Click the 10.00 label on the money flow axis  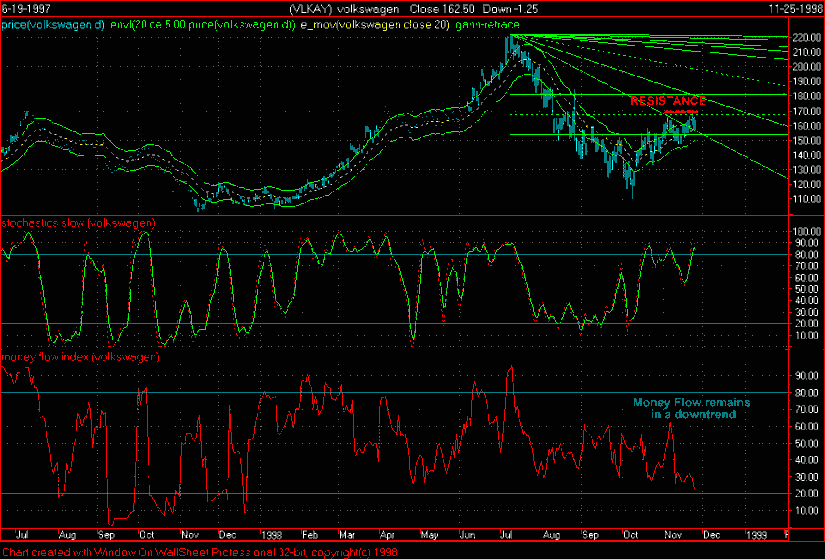pos(808,511)
